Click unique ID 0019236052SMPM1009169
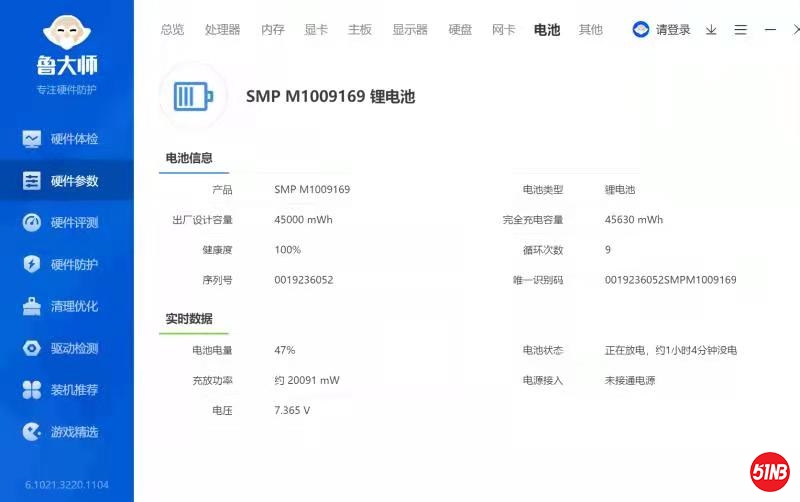This screenshot has width=800, height=502. (x=670, y=280)
